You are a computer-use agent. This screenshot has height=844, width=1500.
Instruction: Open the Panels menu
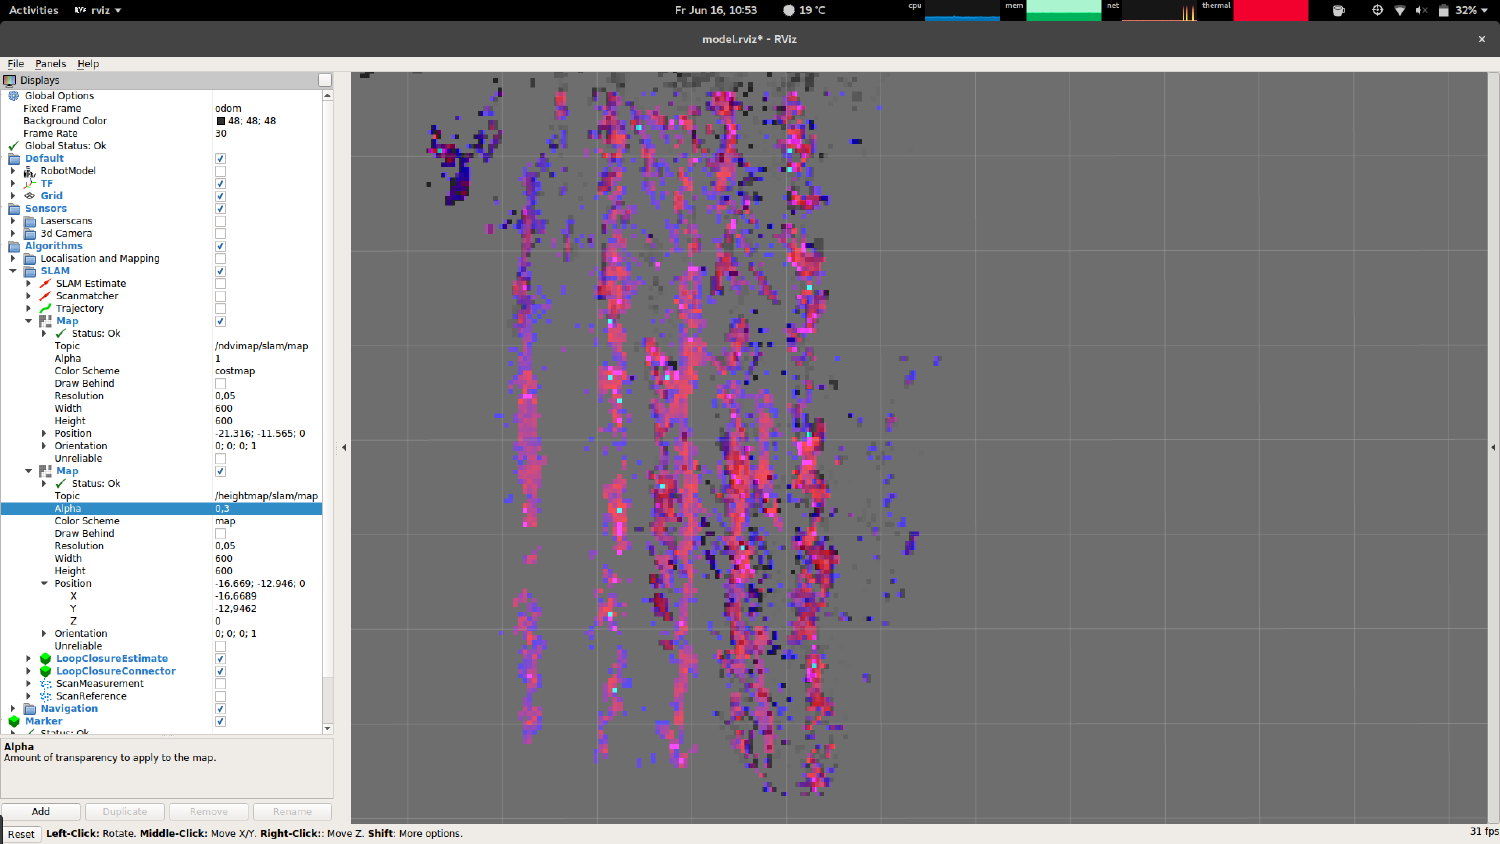(x=50, y=63)
